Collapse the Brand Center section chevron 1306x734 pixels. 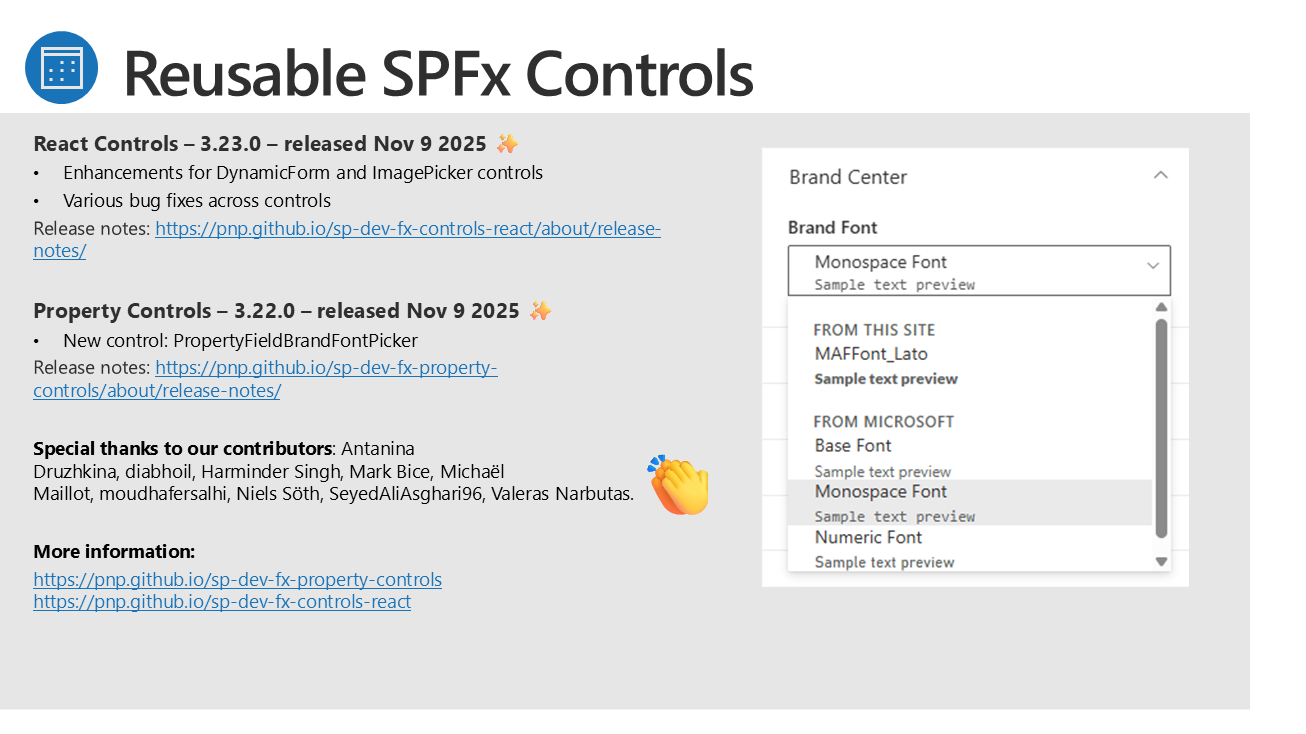(1160, 176)
